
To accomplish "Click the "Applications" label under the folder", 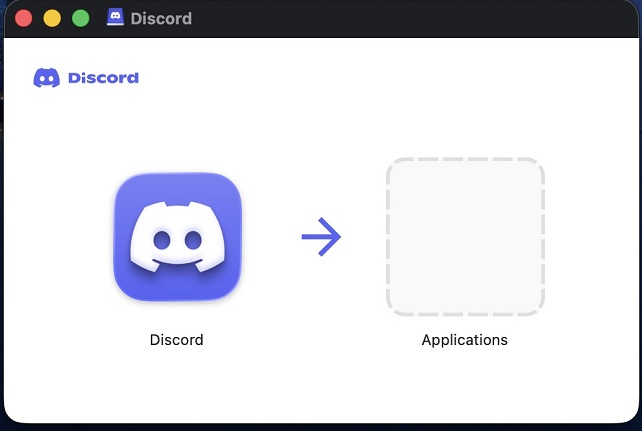I will point(465,340).
